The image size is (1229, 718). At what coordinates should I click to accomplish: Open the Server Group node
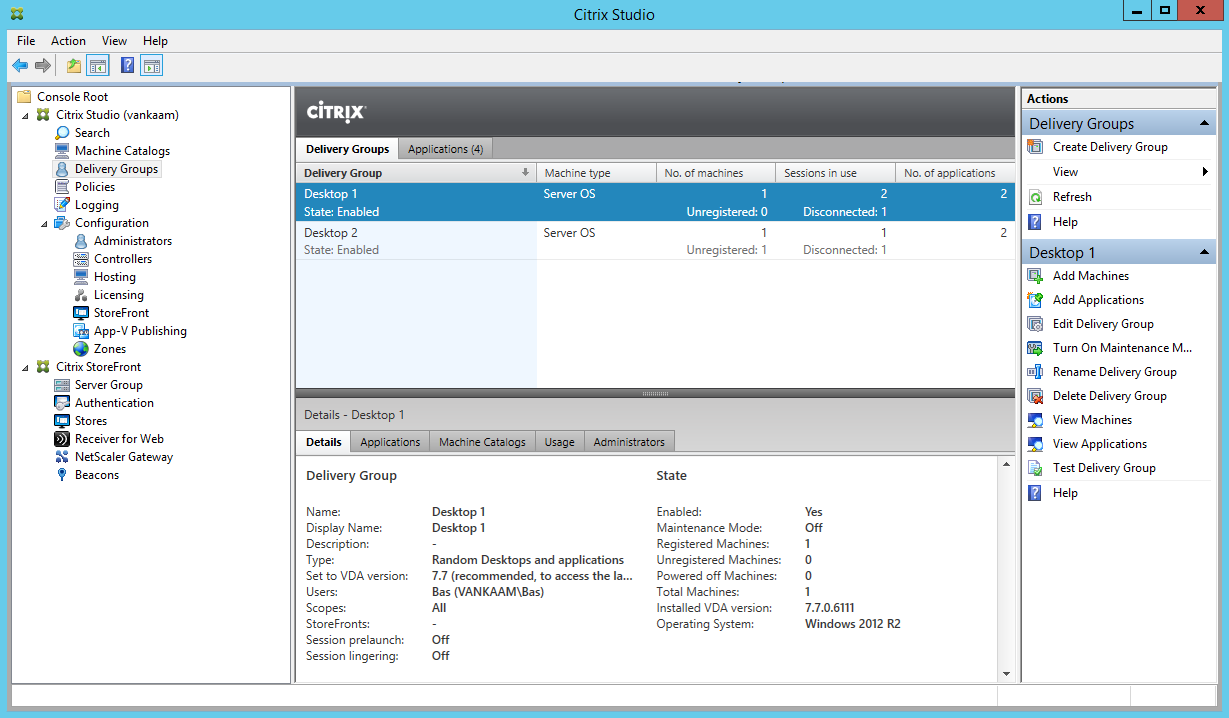109,385
